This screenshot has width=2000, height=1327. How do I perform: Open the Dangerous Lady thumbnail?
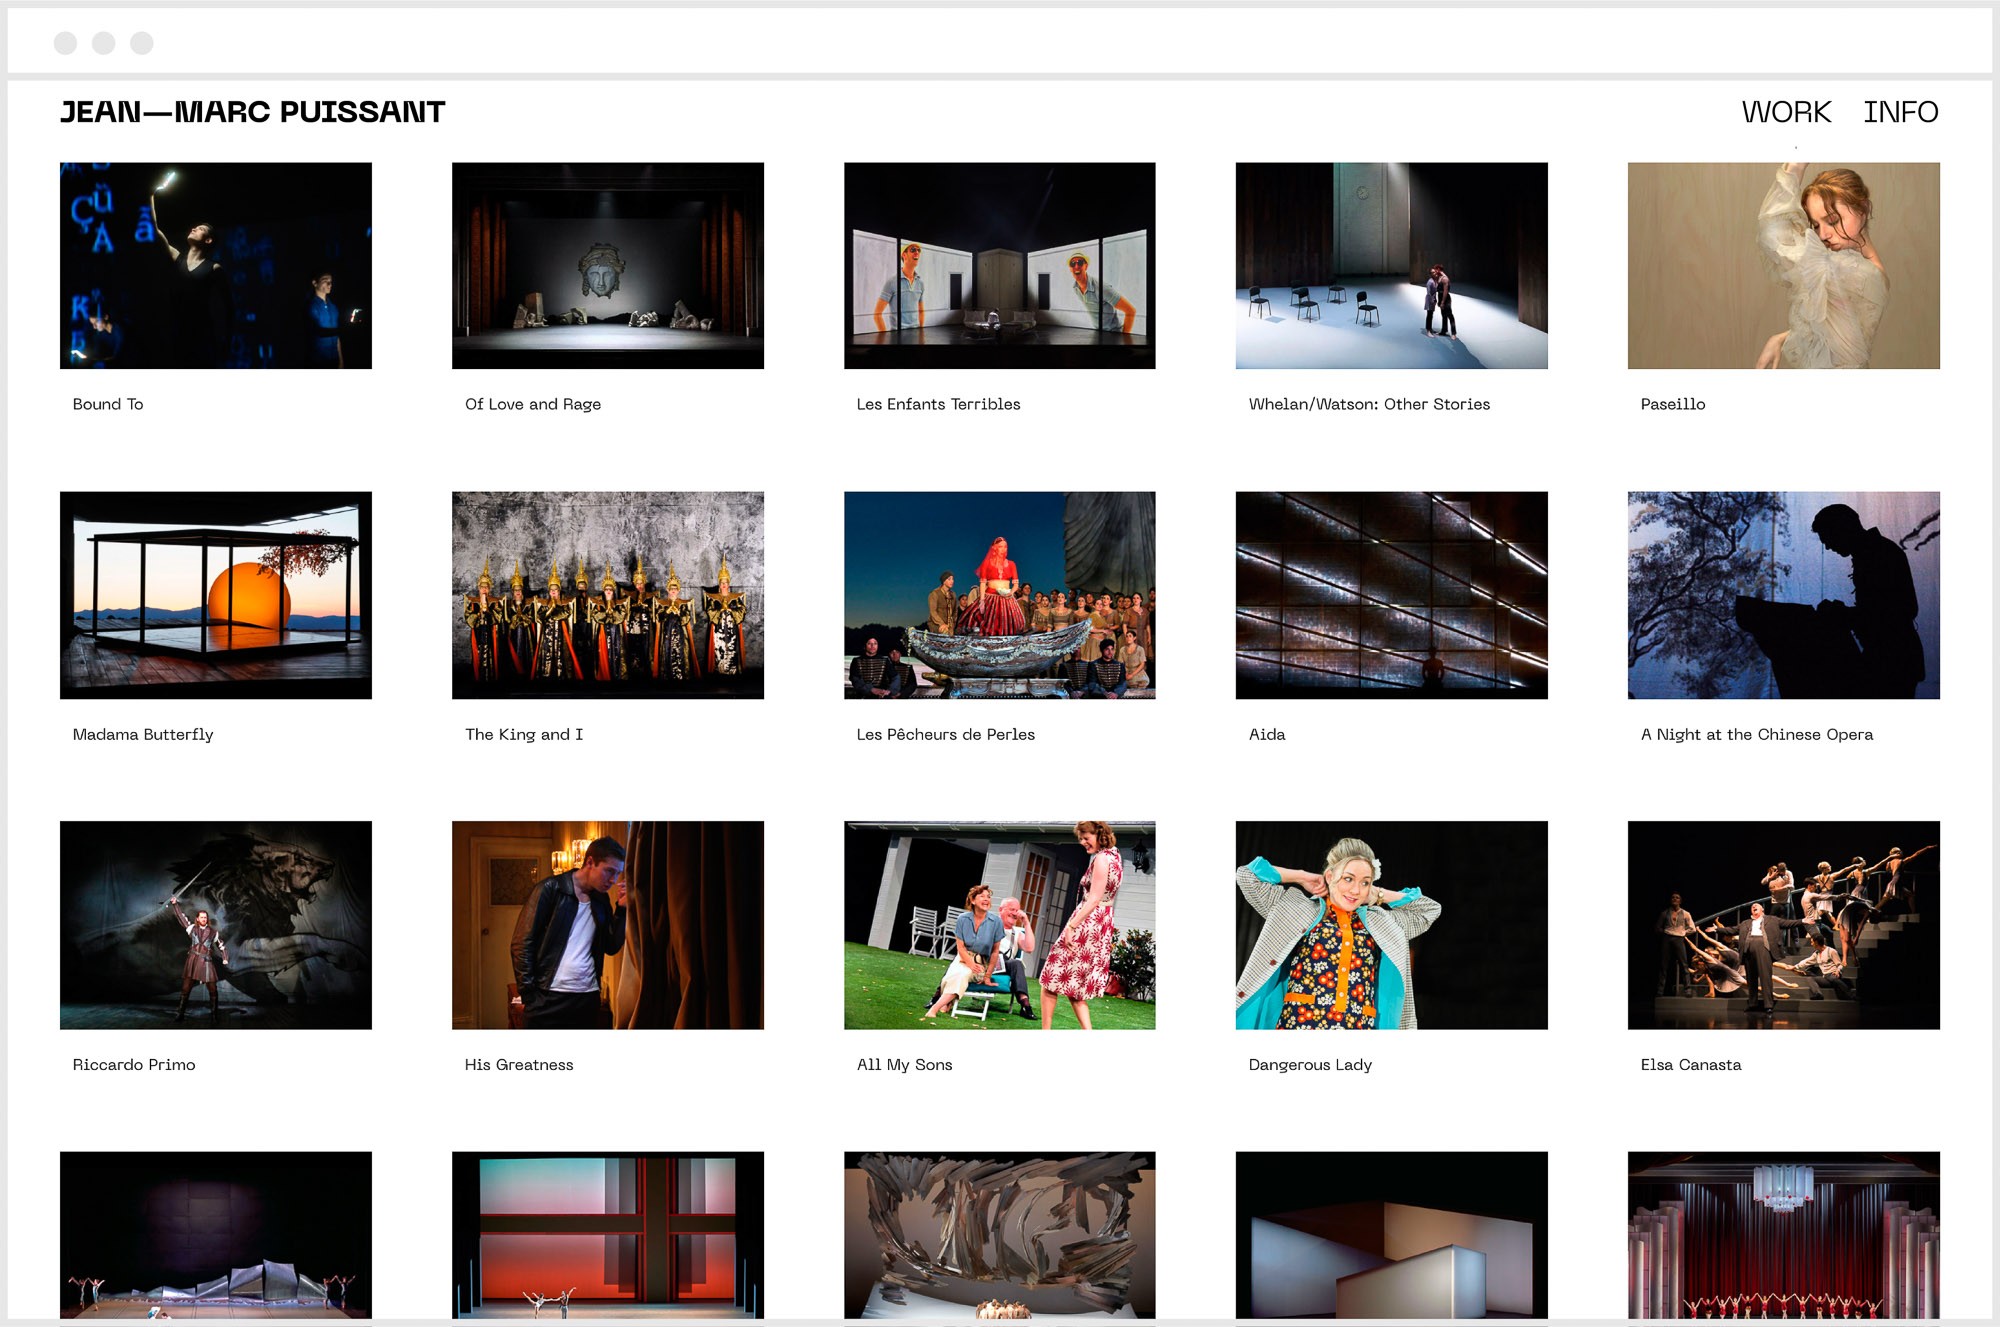coord(1392,925)
